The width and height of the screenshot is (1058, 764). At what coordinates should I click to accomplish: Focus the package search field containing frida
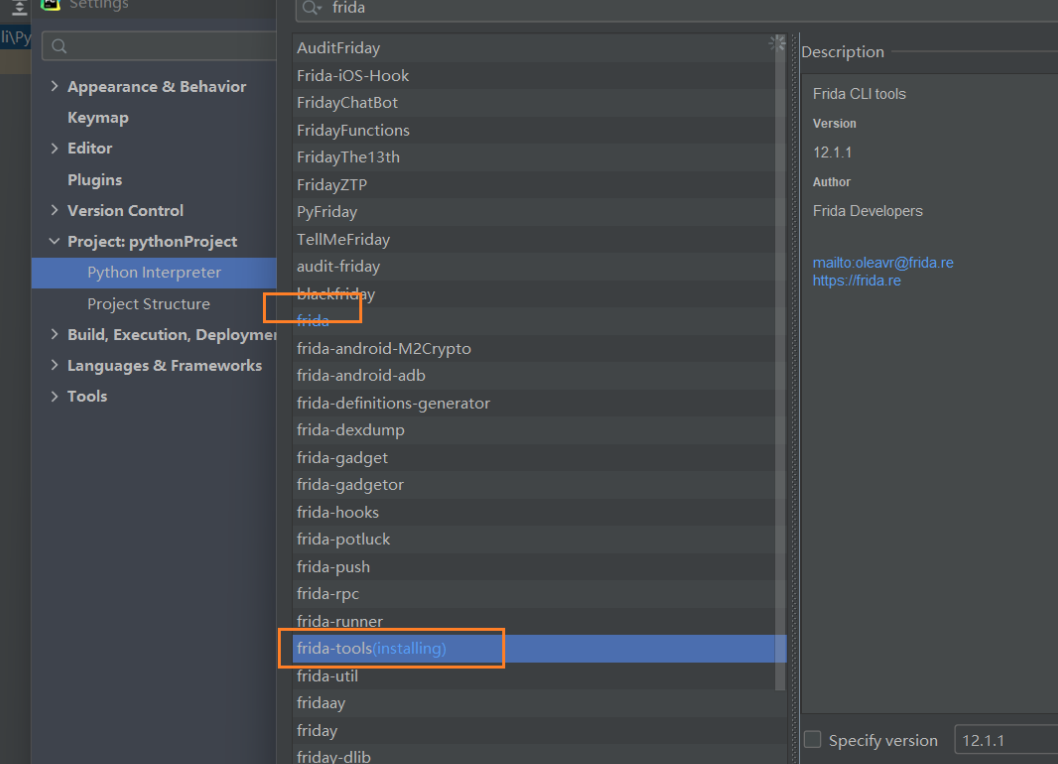click(676, 7)
